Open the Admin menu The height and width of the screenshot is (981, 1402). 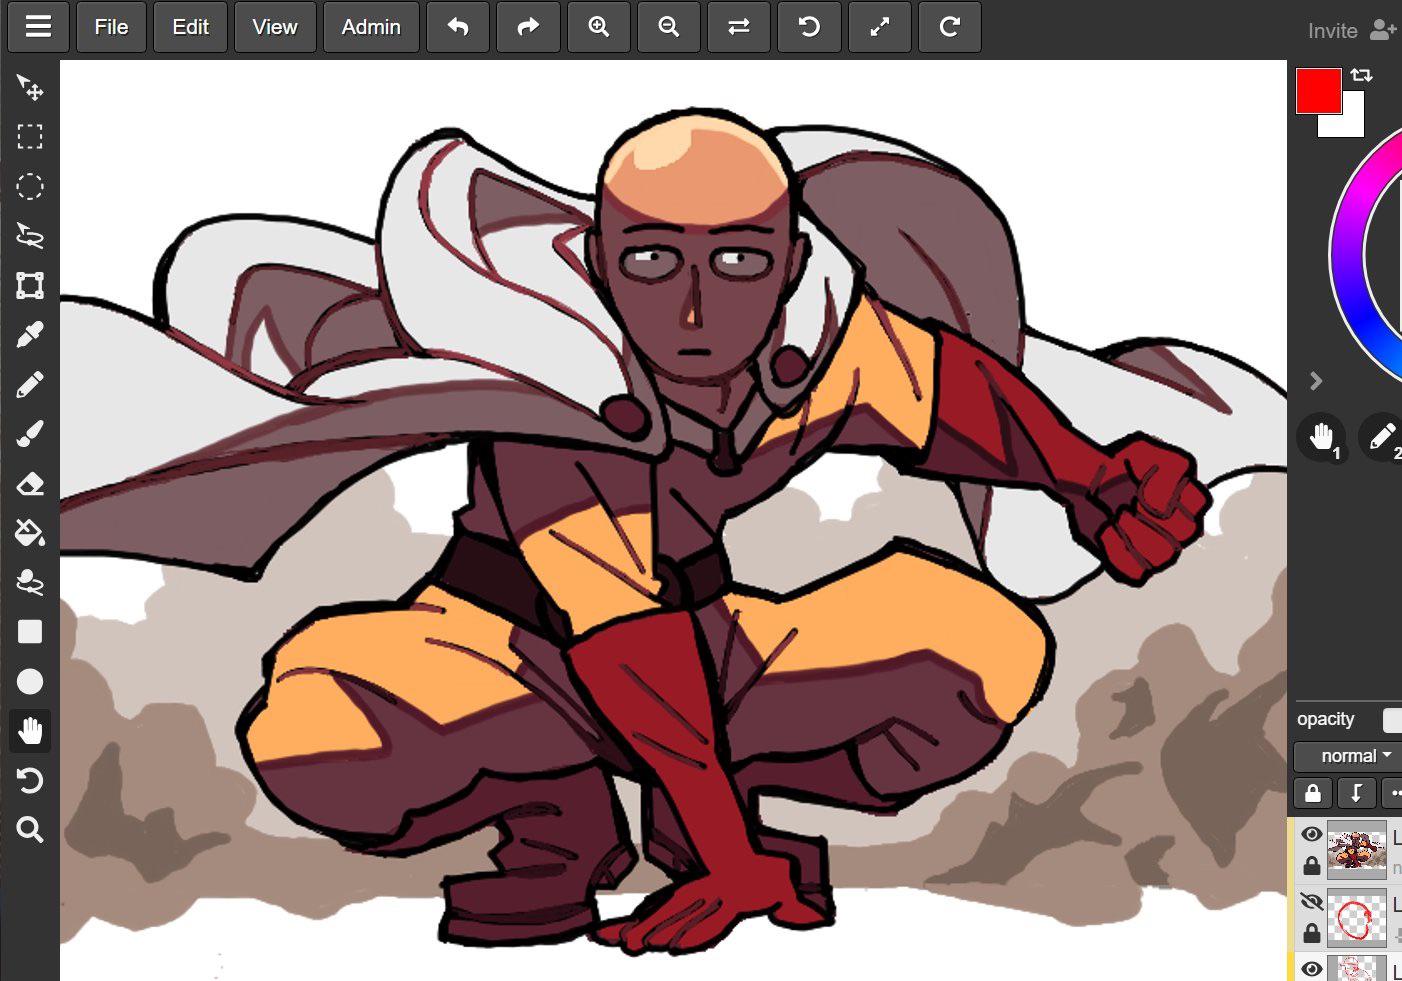(x=371, y=27)
